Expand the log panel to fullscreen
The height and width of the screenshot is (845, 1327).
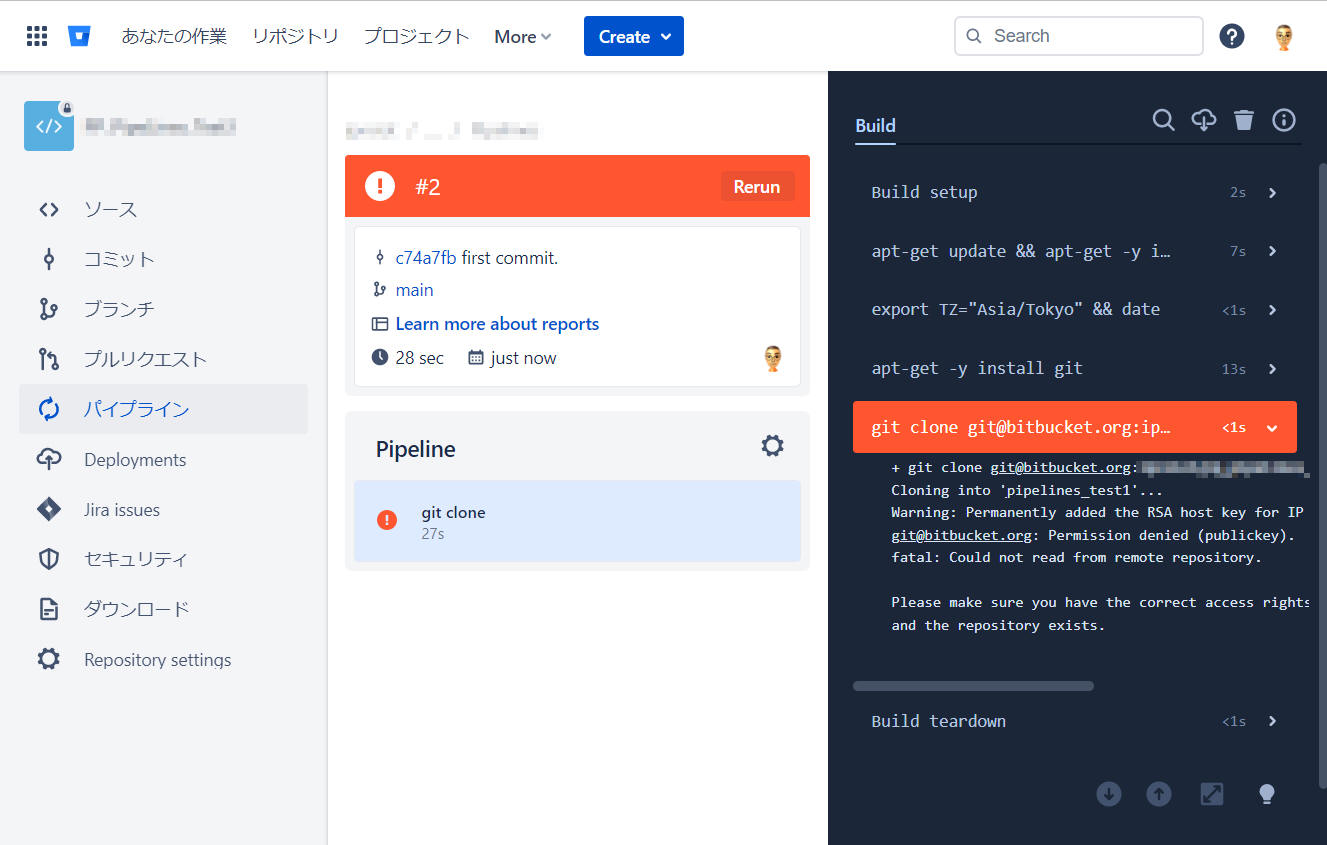point(1212,794)
